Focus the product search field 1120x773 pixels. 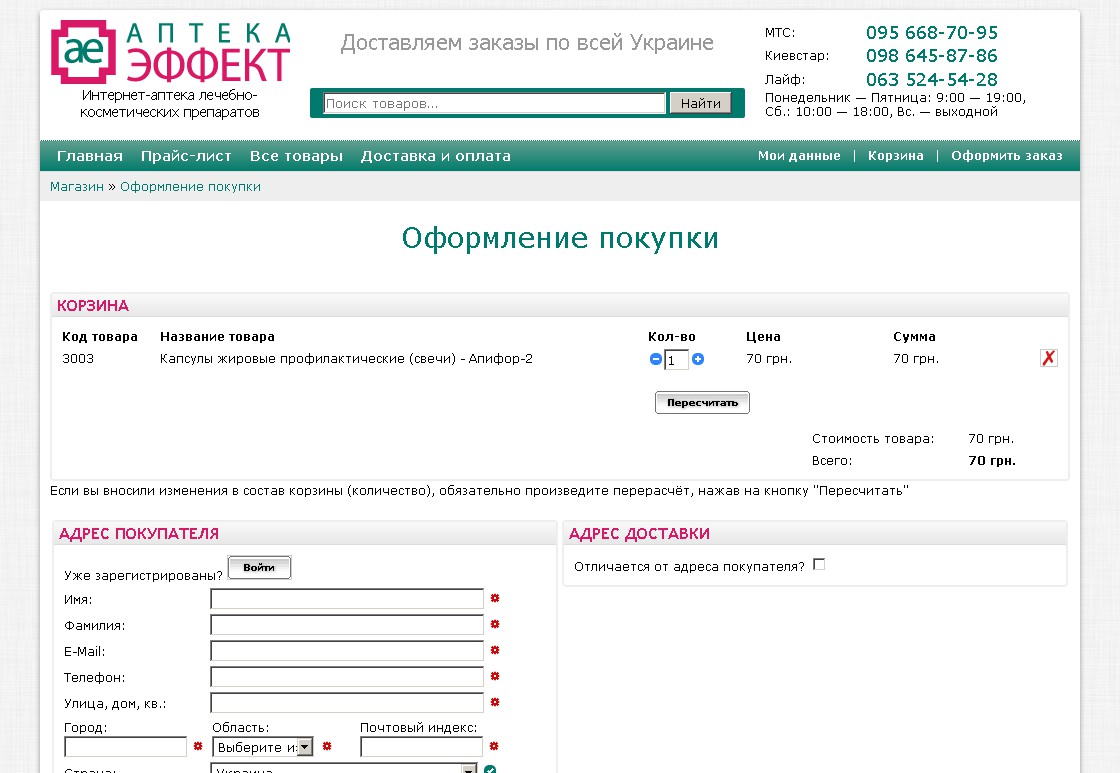494,103
